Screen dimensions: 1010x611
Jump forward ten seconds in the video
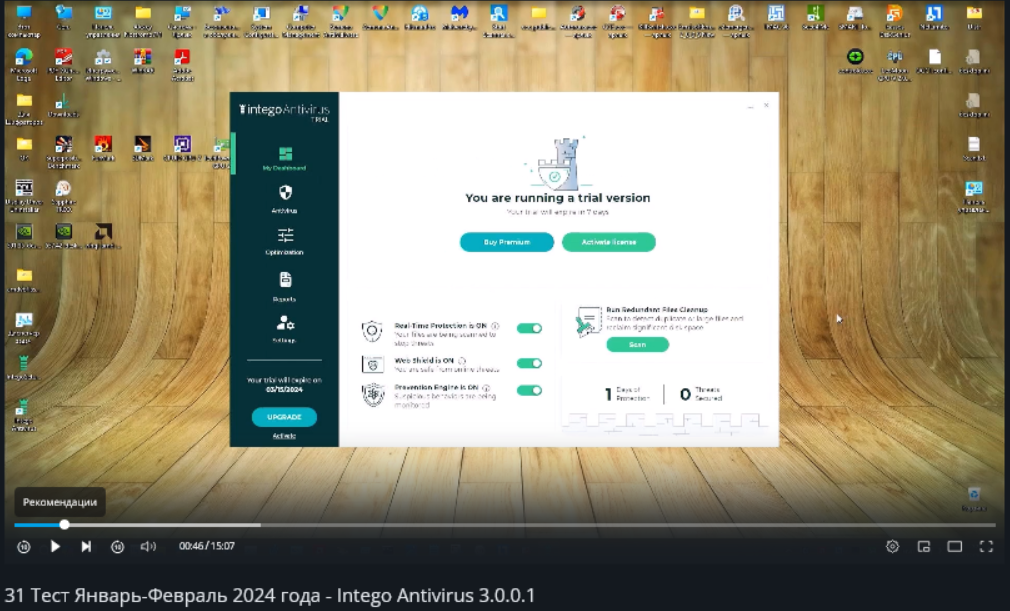coord(117,547)
